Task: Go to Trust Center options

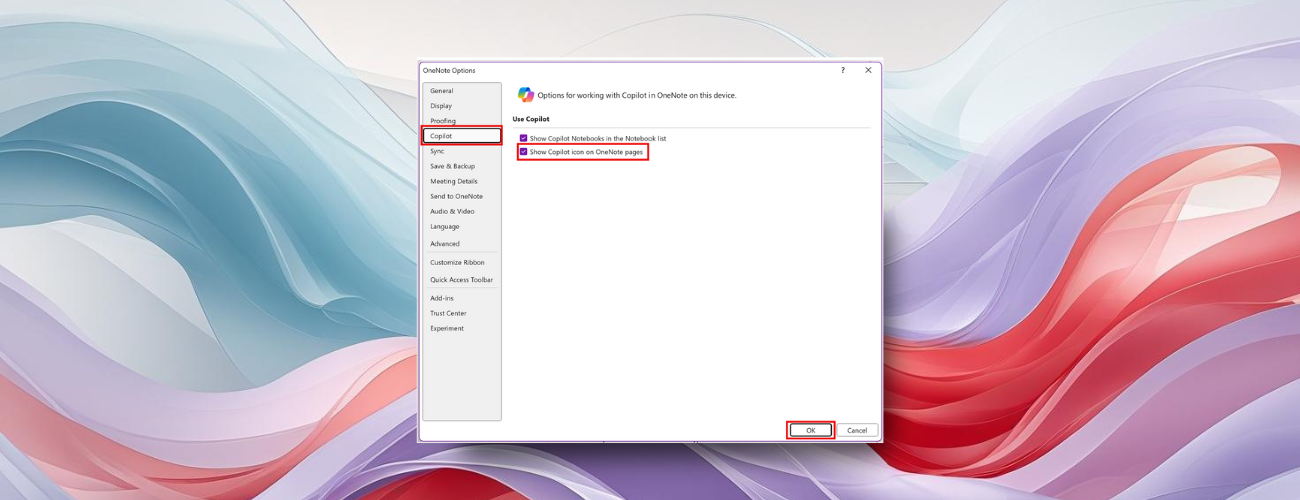Action: (x=461, y=313)
